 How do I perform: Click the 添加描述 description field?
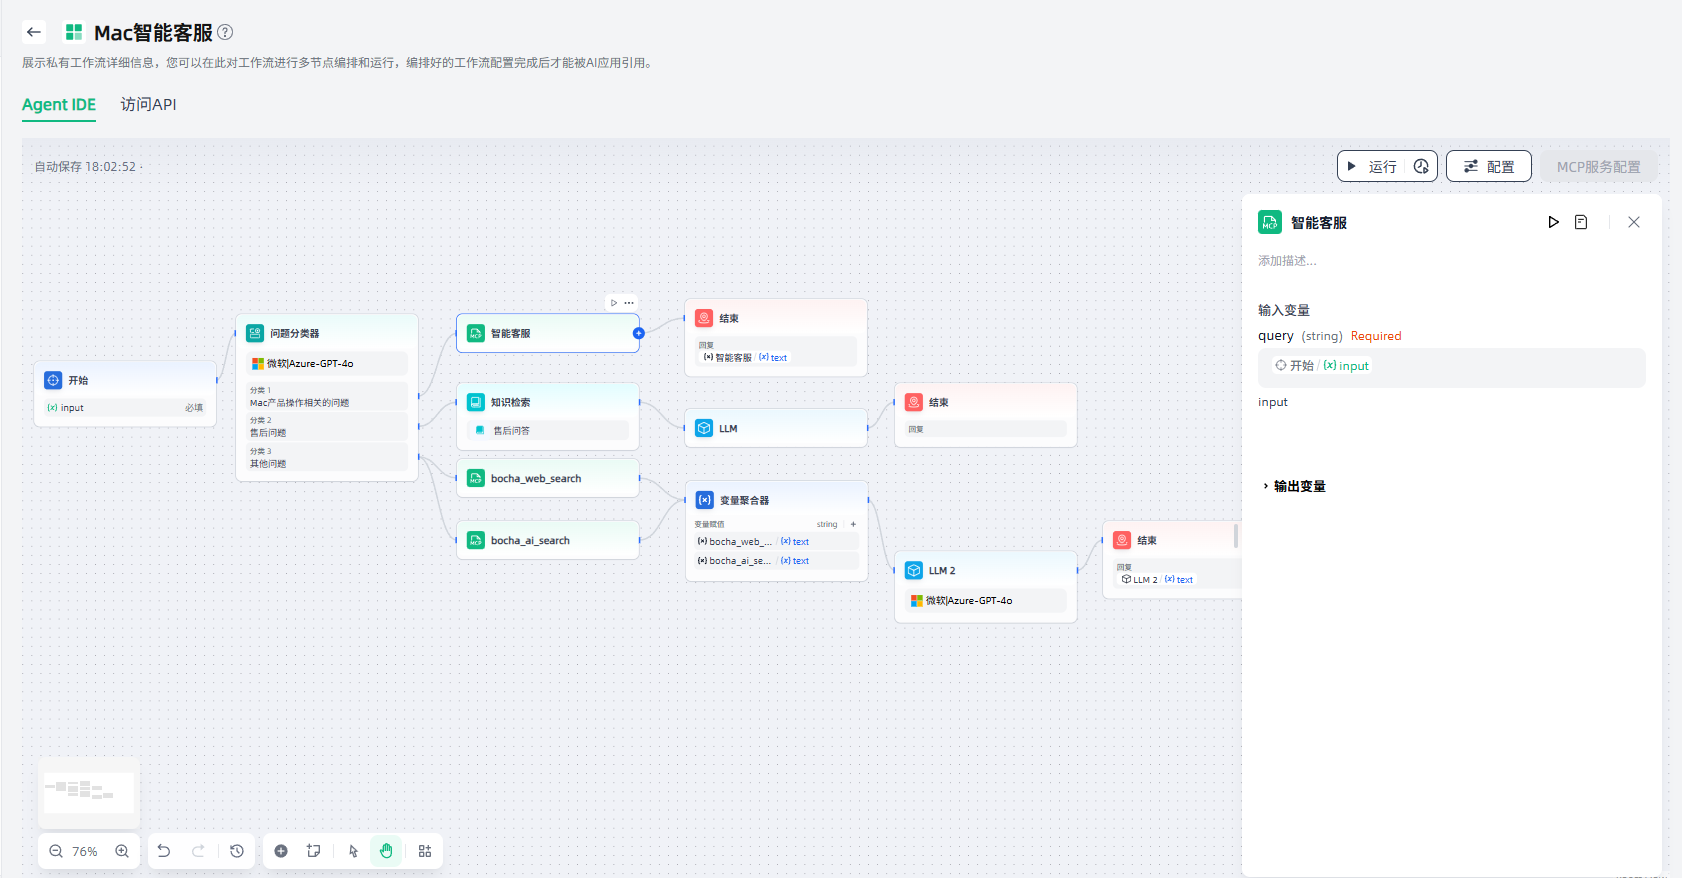click(1288, 261)
